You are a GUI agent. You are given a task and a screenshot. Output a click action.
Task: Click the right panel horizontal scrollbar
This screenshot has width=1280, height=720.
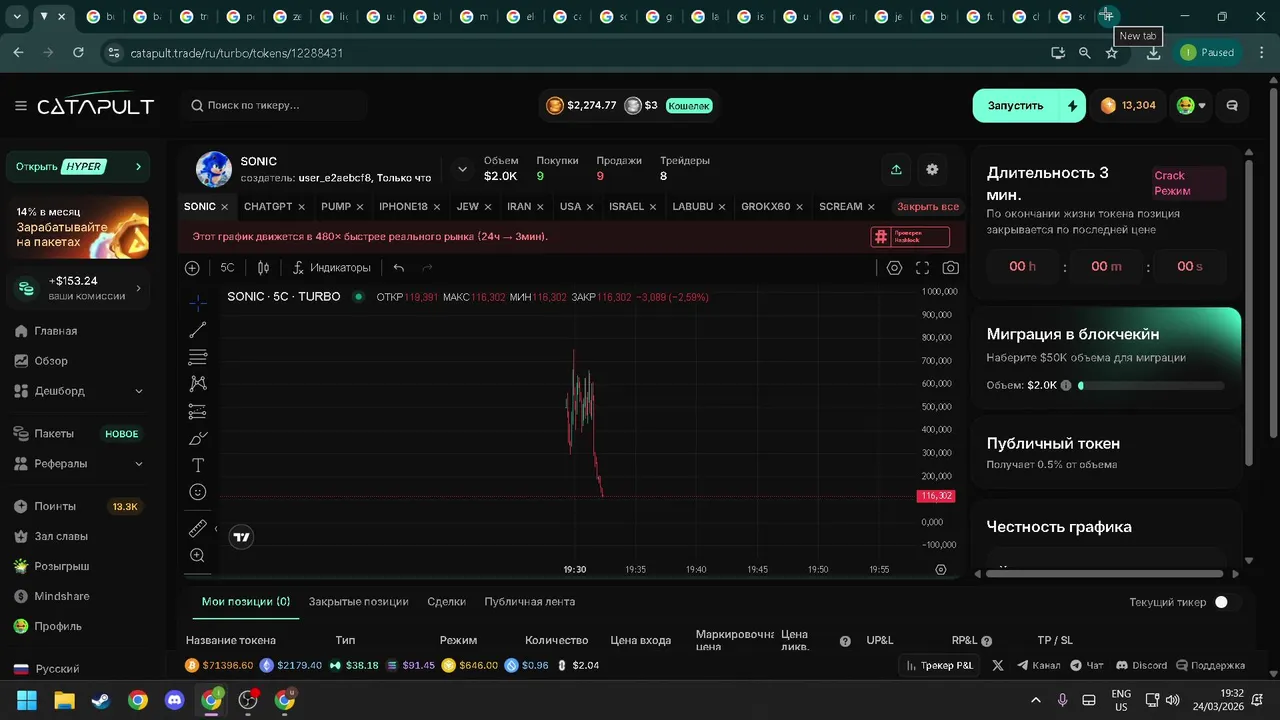pyautogui.click(x=1104, y=574)
